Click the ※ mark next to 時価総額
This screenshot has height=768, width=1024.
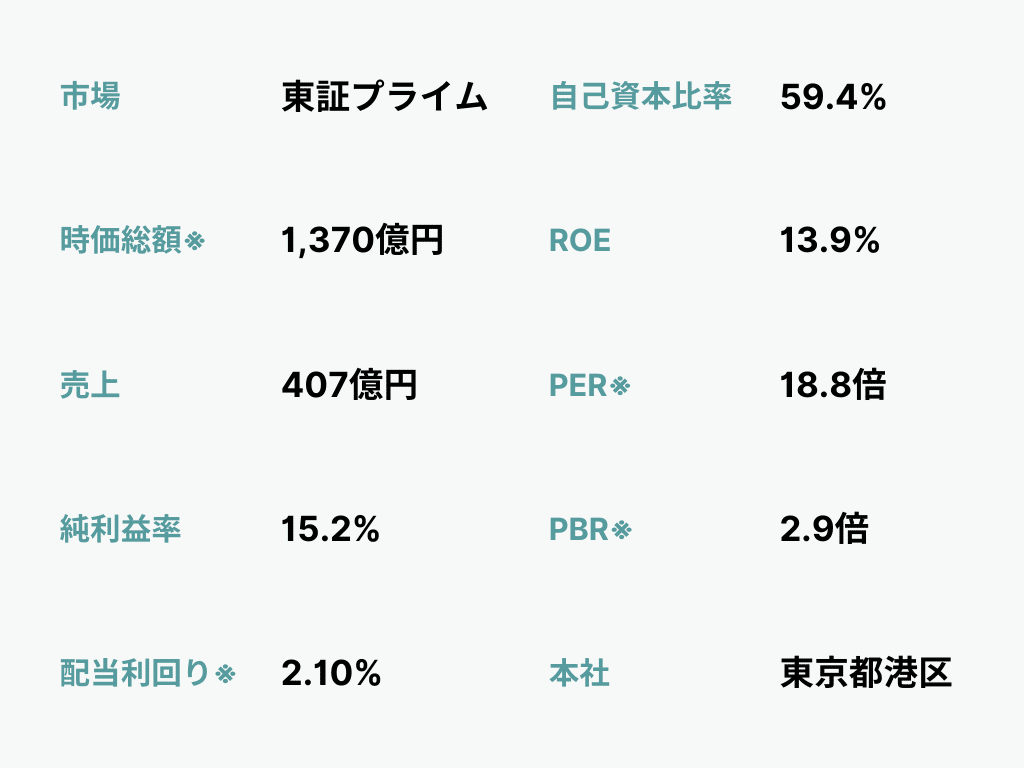click(194, 241)
